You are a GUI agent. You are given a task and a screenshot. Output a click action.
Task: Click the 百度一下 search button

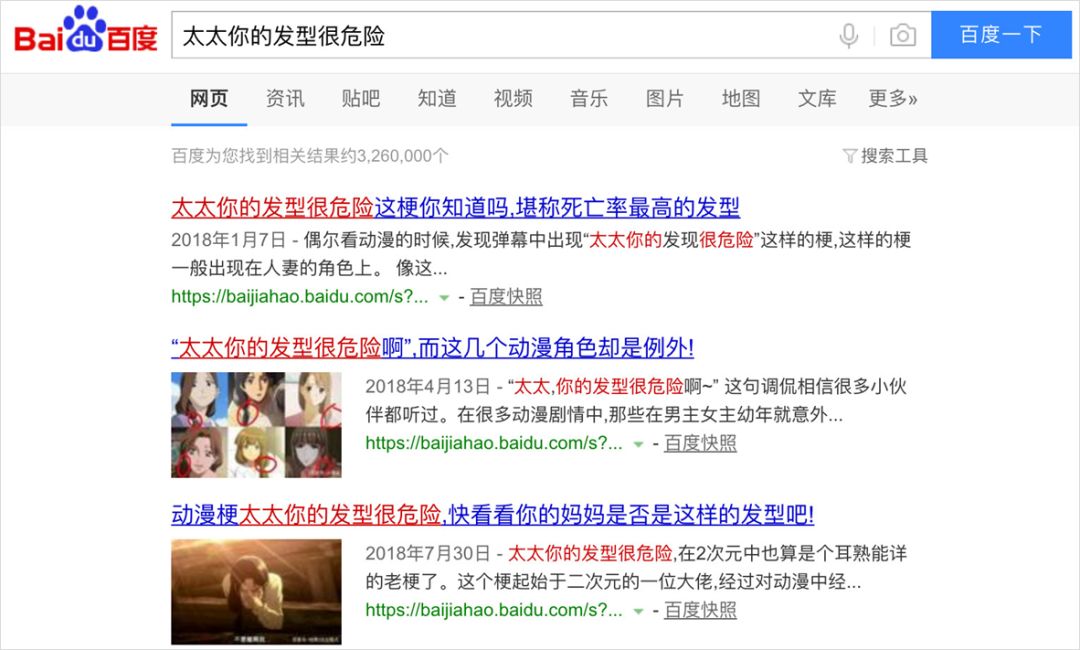1001,34
